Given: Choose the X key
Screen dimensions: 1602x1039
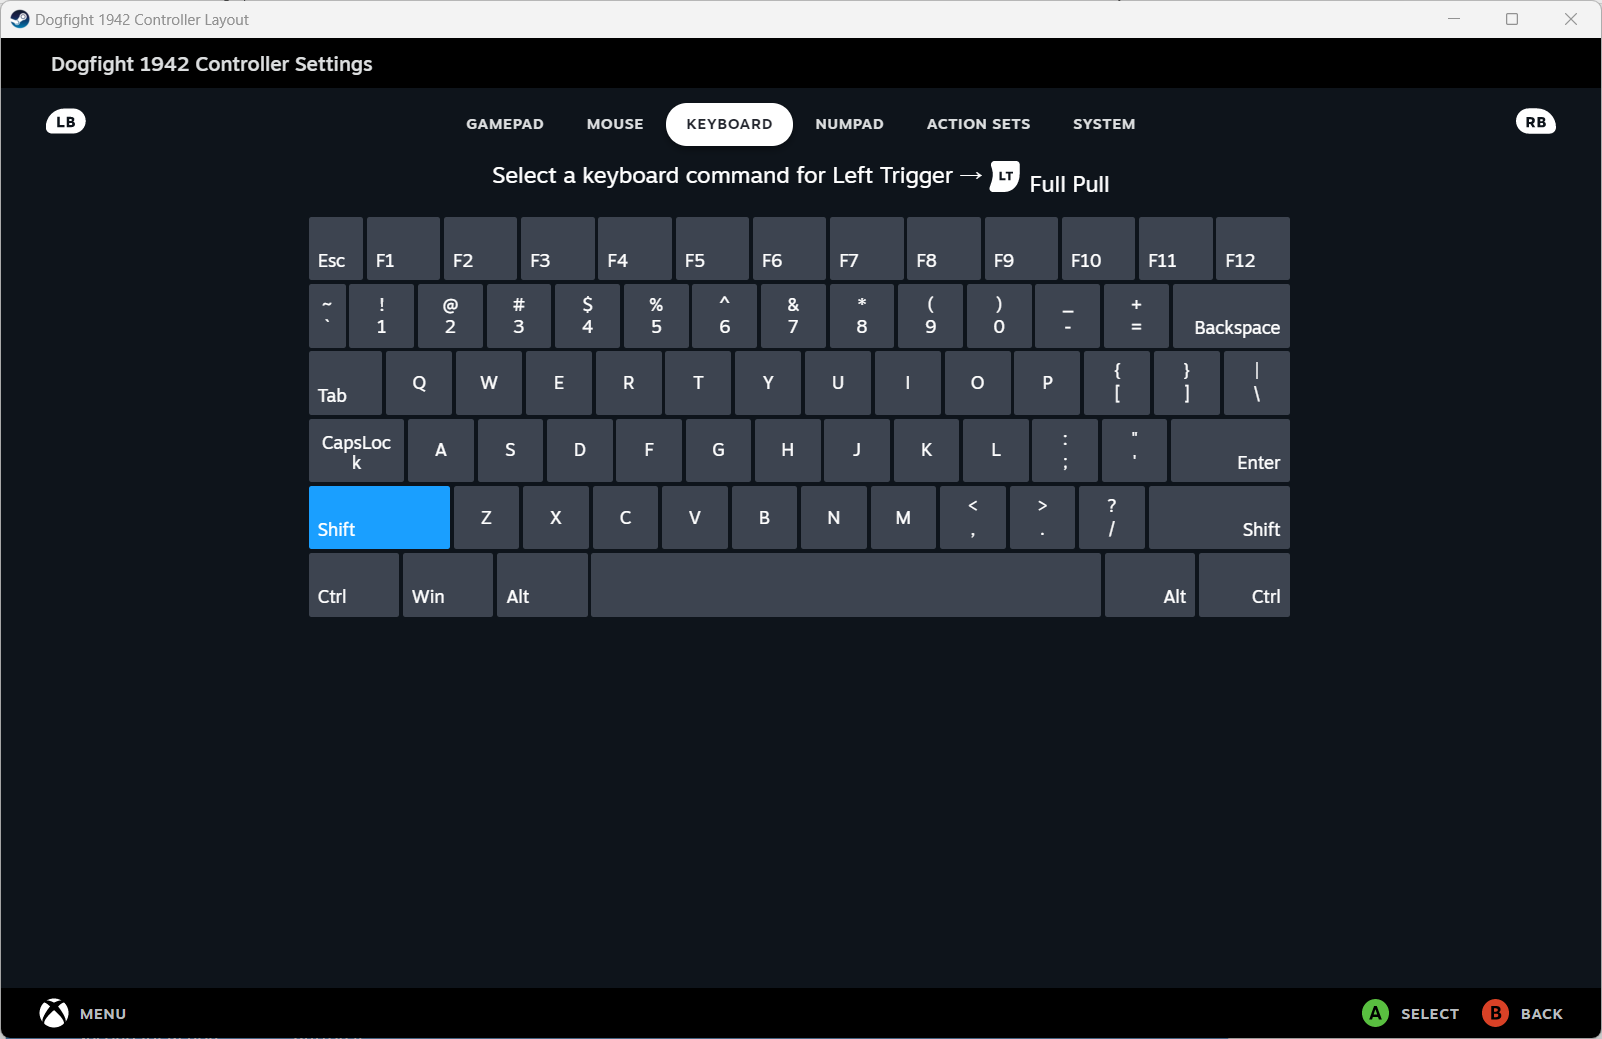Looking at the screenshot, I should (x=556, y=518).
